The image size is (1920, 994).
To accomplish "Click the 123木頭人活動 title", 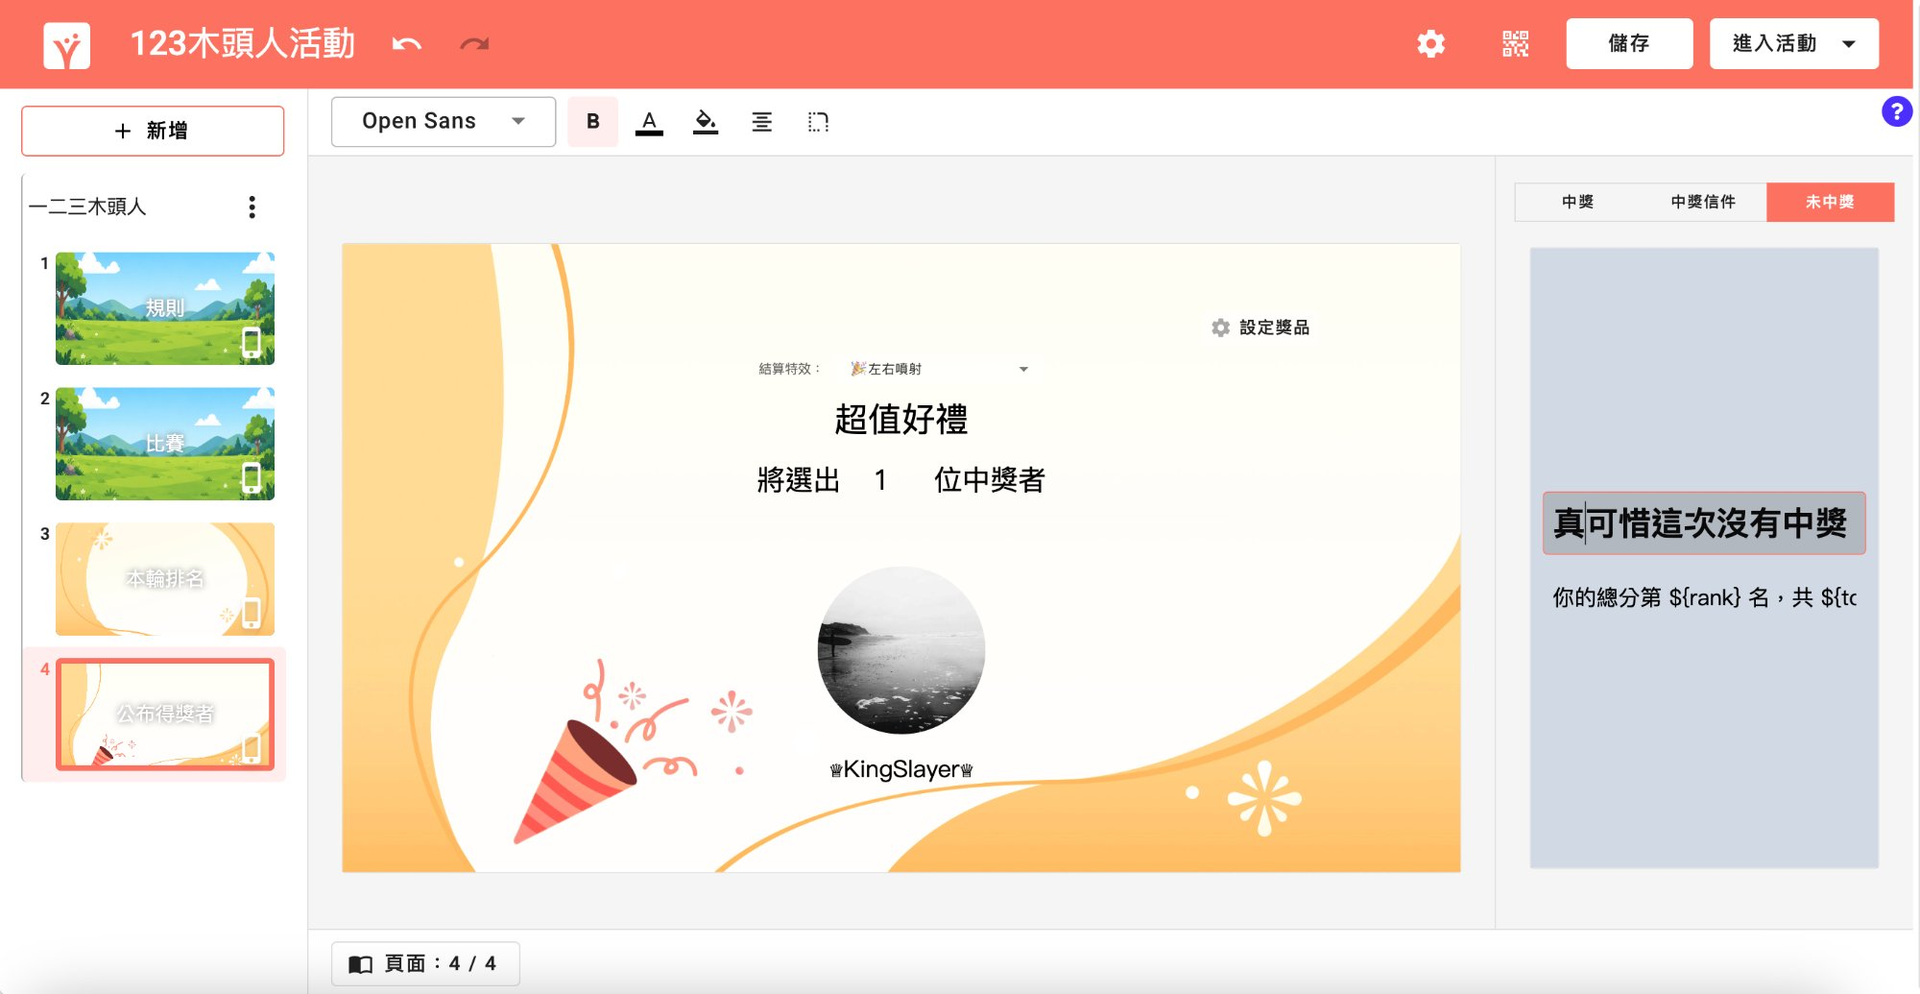I will coord(243,44).
